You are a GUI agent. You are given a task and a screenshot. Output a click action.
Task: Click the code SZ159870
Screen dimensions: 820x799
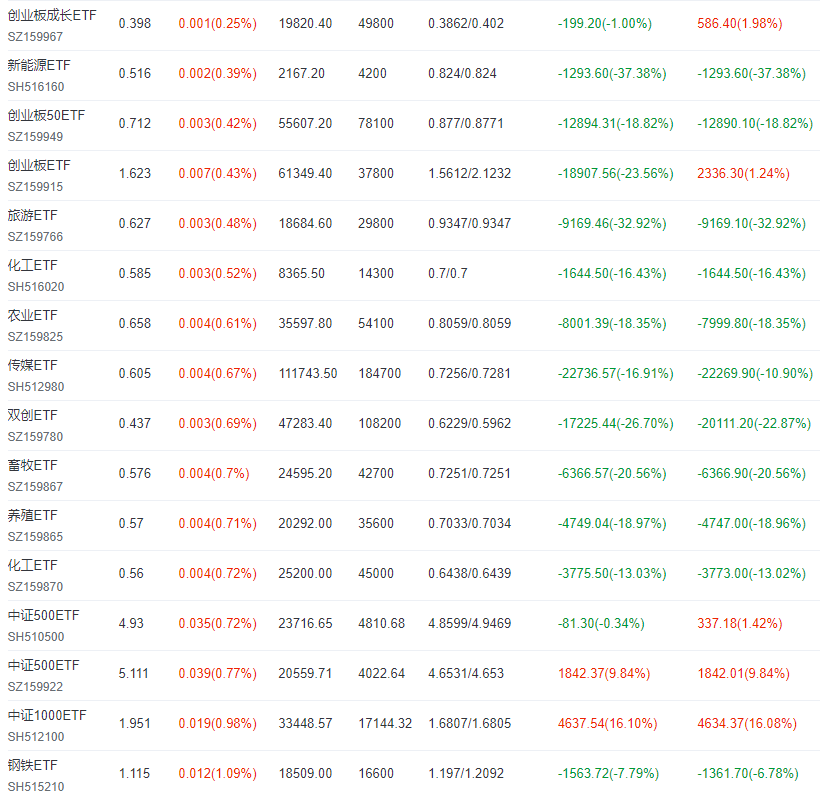(x=35, y=587)
